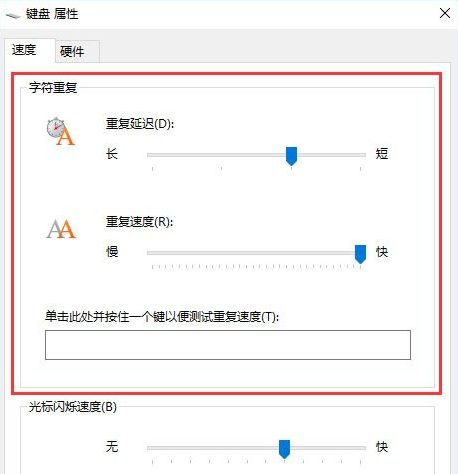Click the 单击此处并按住一个键 test label
The image size is (458, 474).
click(x=162, y=316)
